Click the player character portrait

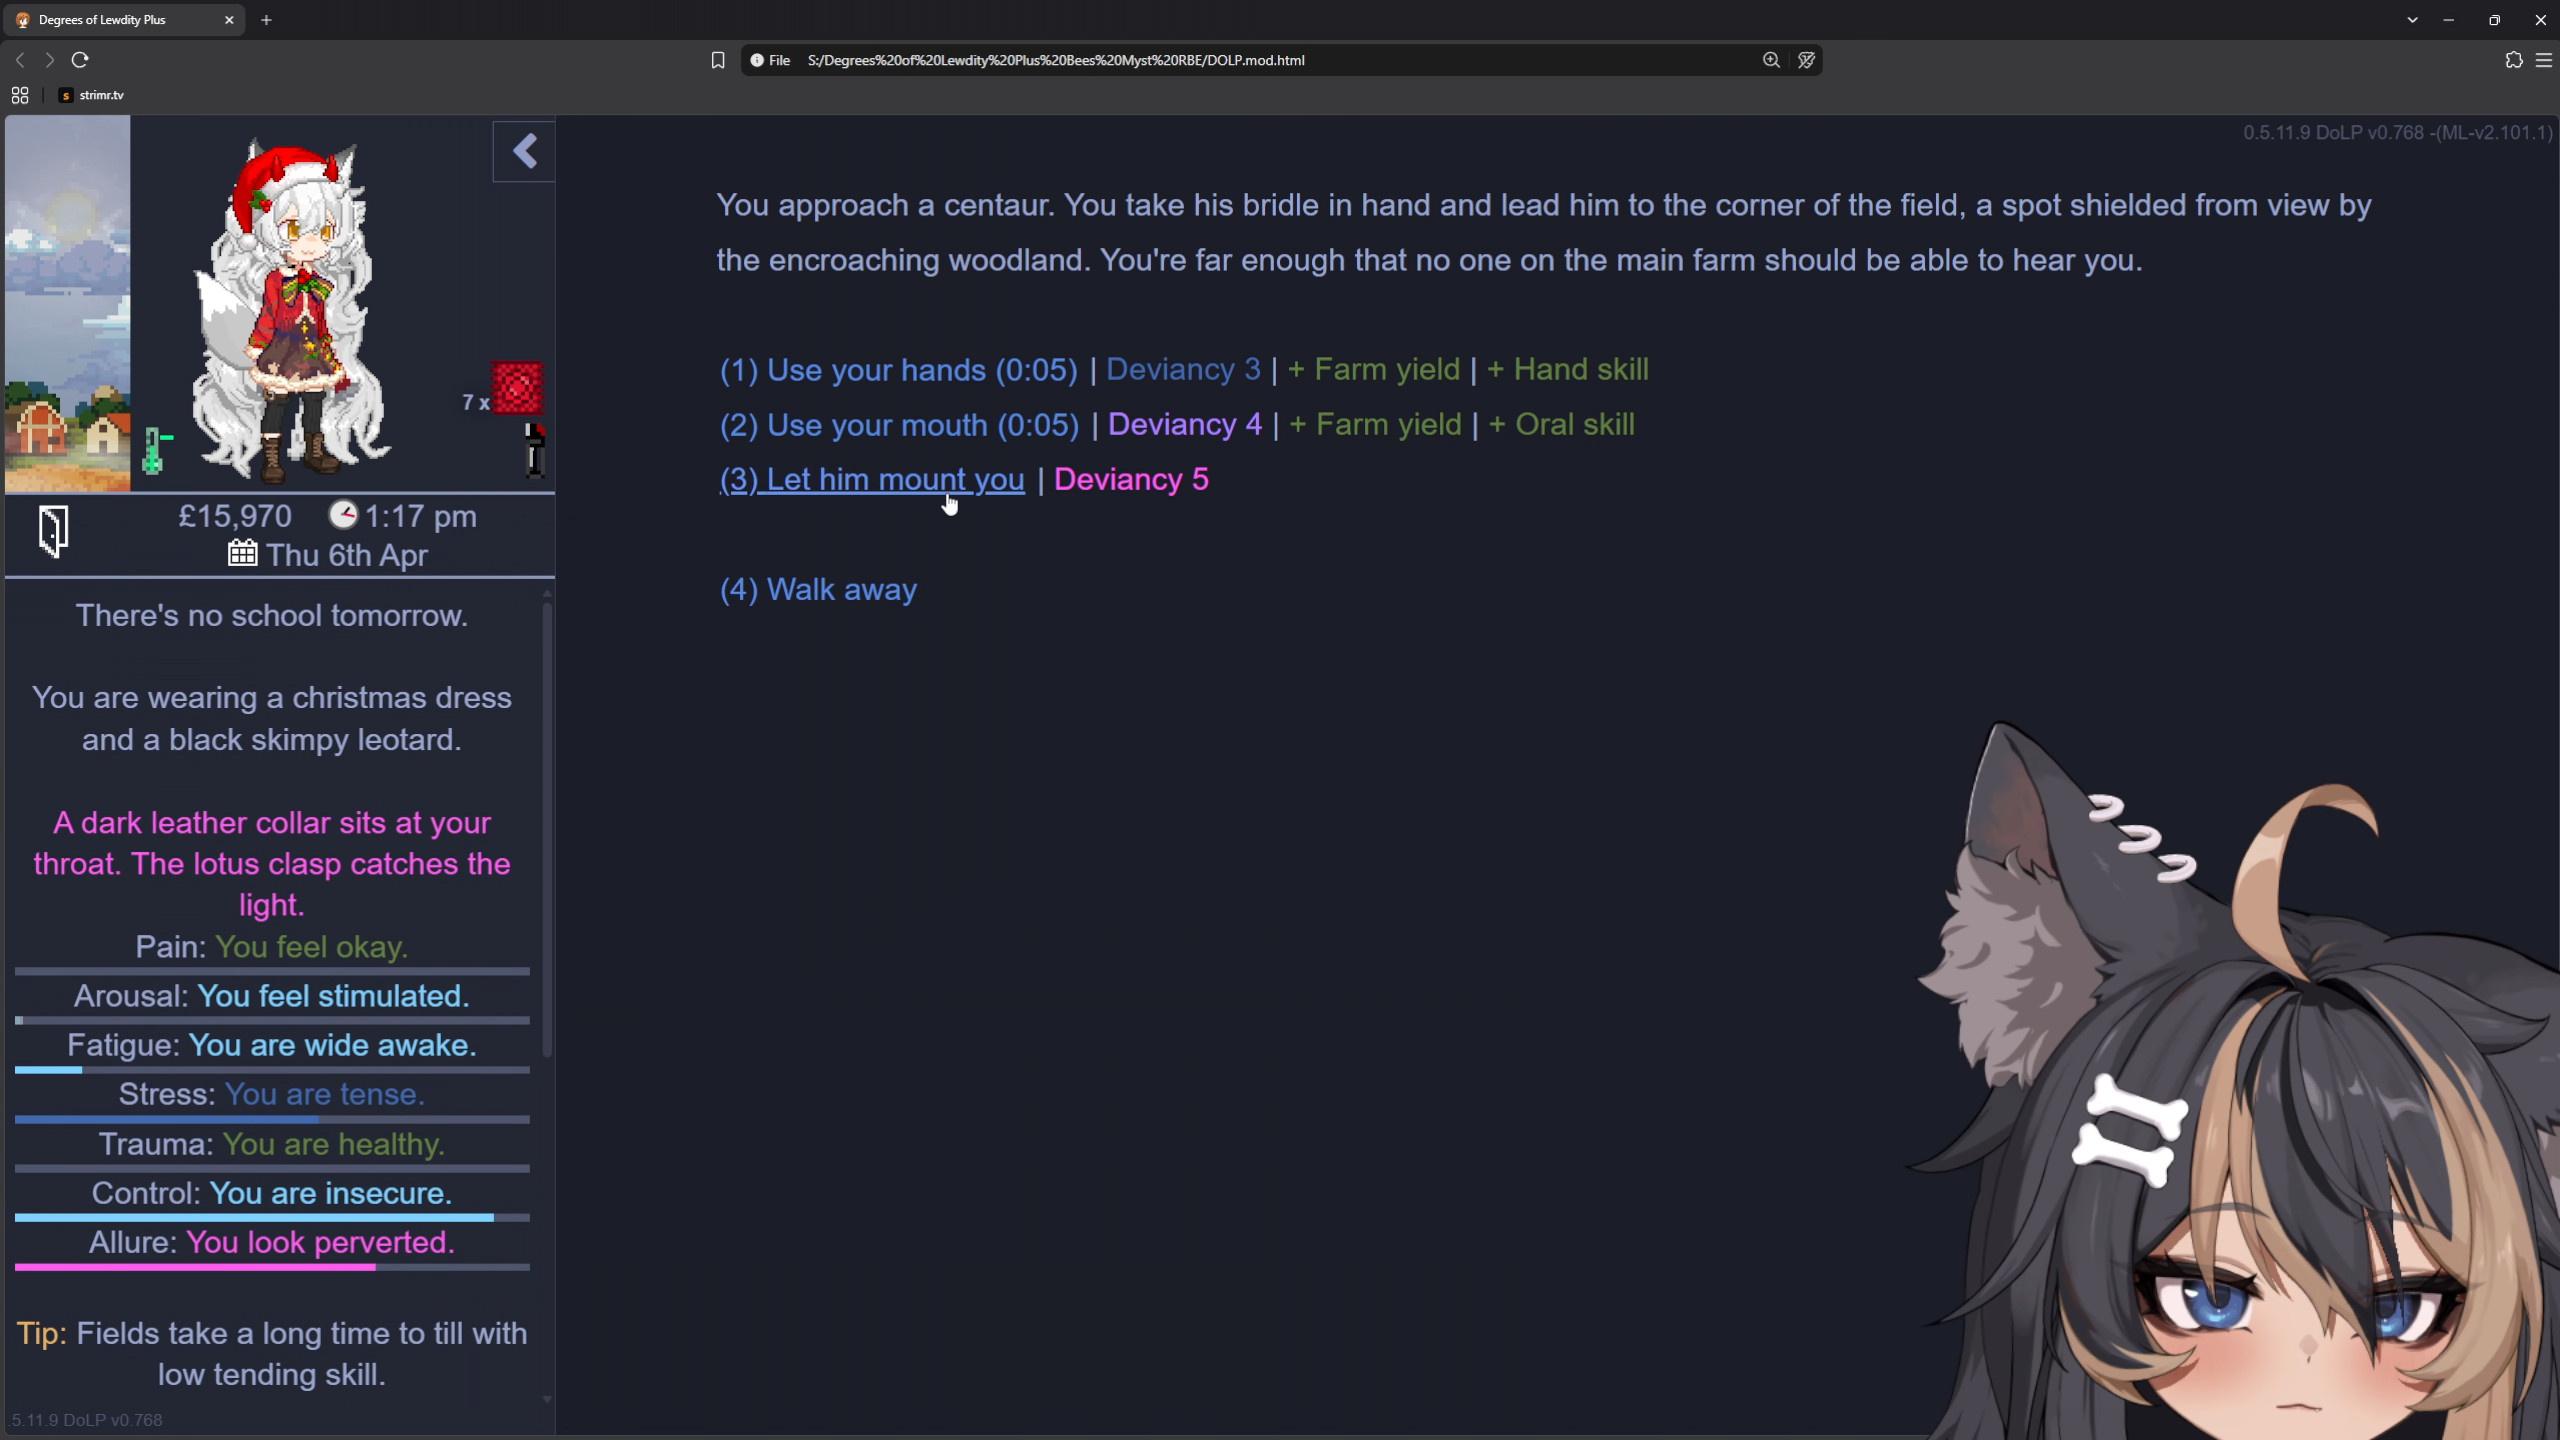pyautogui.click(x=290, y=310)
